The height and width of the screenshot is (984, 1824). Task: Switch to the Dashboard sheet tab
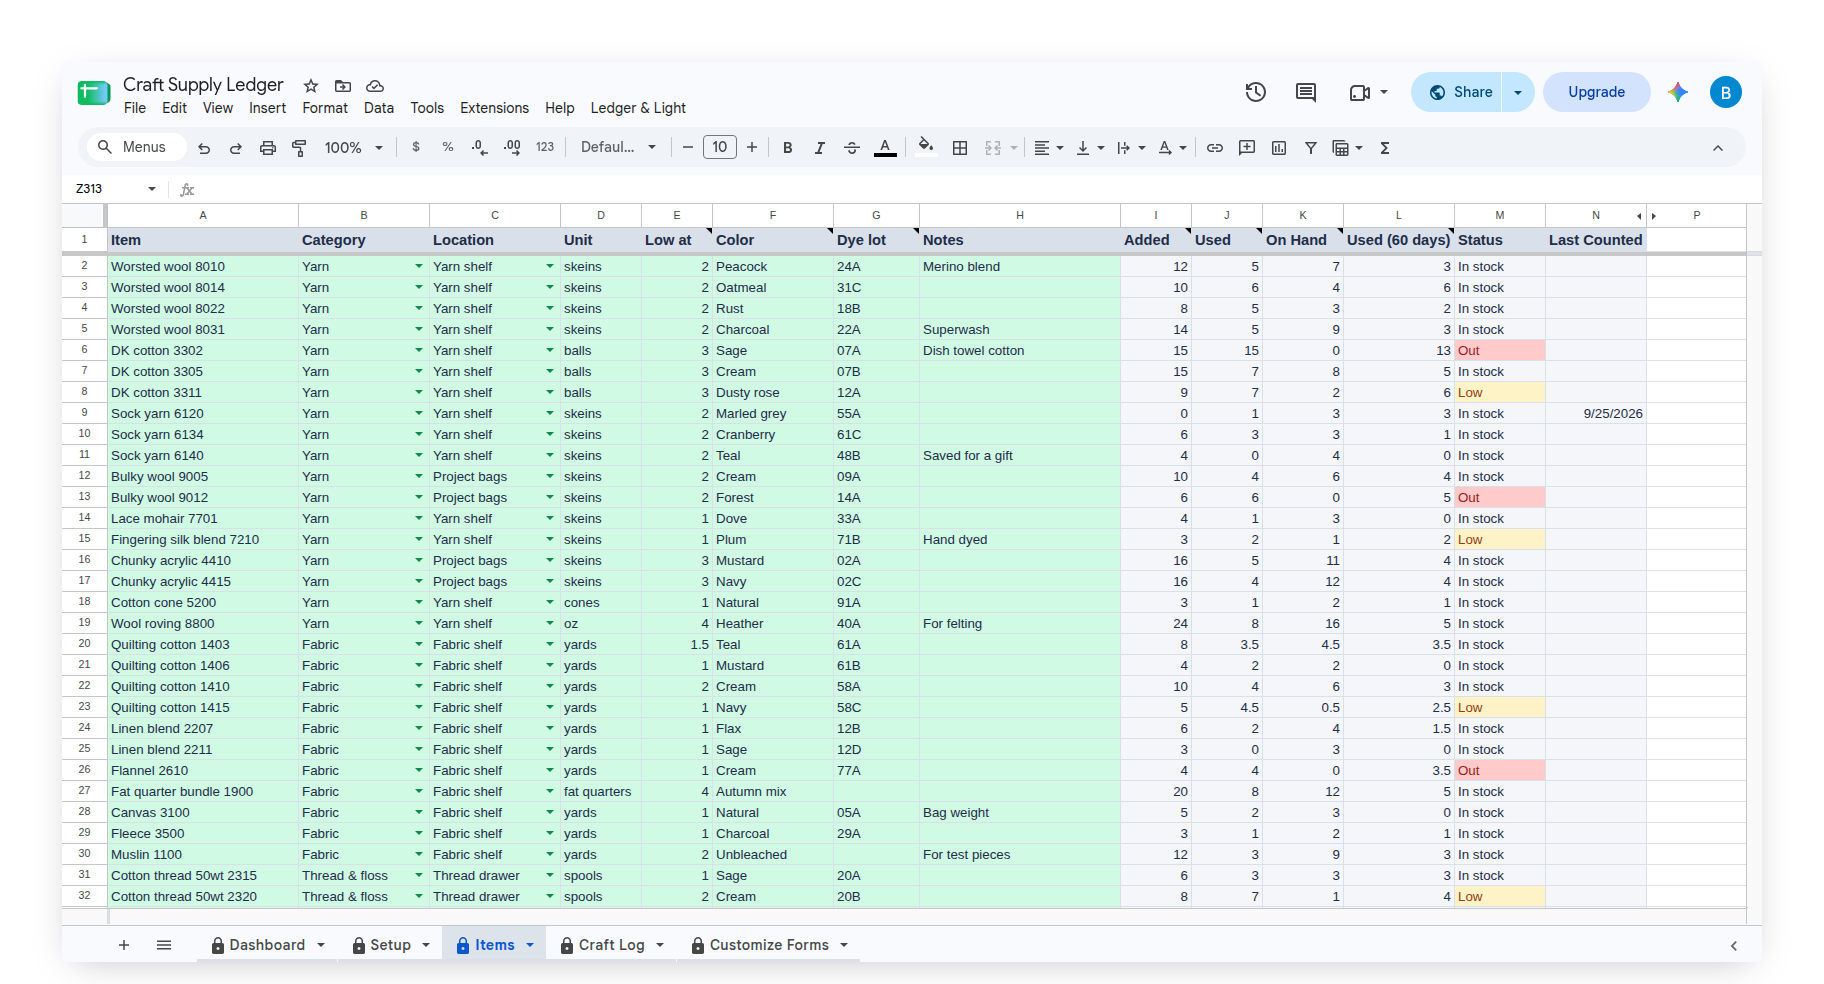[267, 945]
